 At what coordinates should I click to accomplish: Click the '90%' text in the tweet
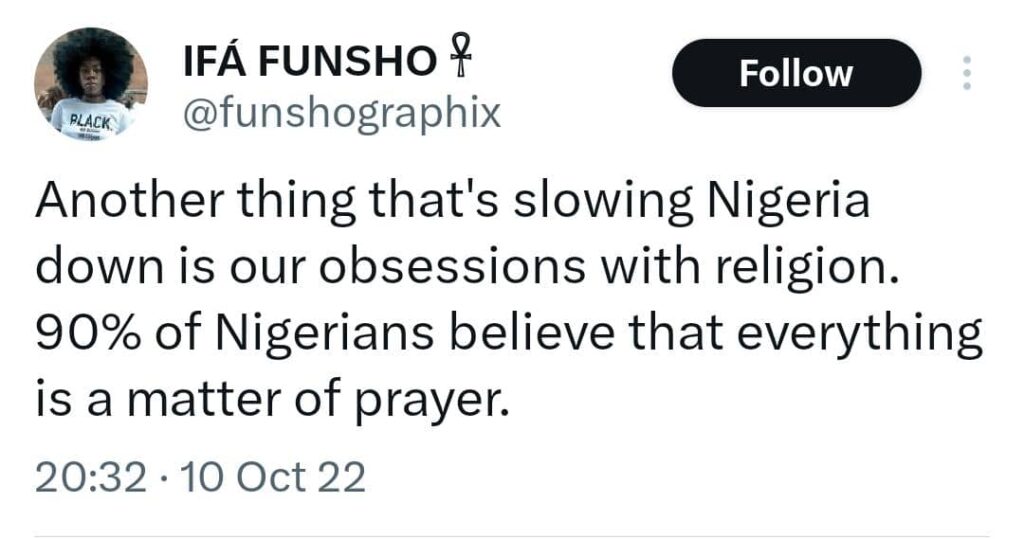[x=88, y=334]
